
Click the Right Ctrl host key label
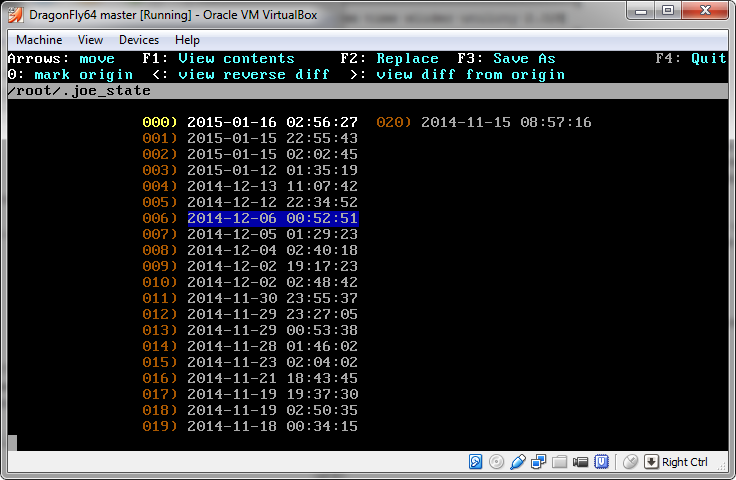point(685,462)
